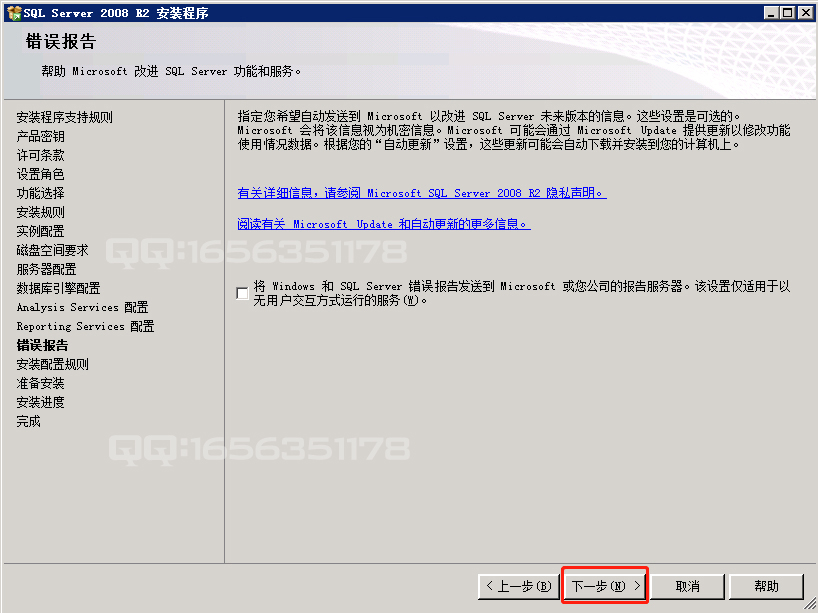Go back with the 上一步(B) button
Screen dimensions: 818x613
(519, 586)
